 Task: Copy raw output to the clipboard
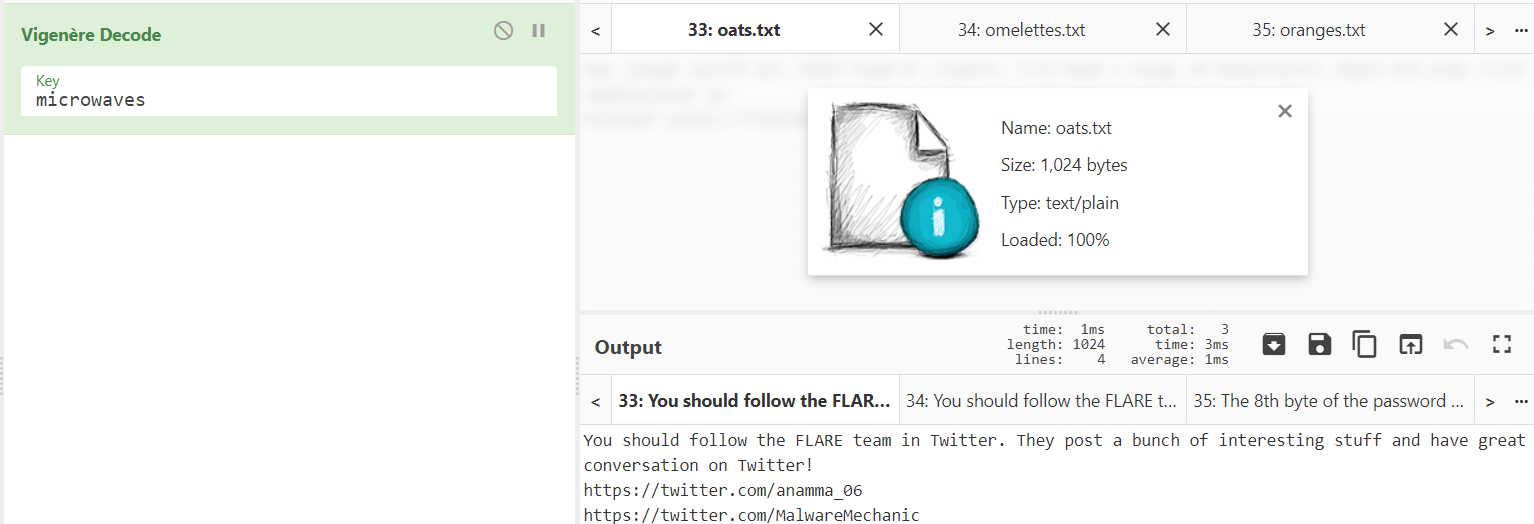(x=1364, y=345)
